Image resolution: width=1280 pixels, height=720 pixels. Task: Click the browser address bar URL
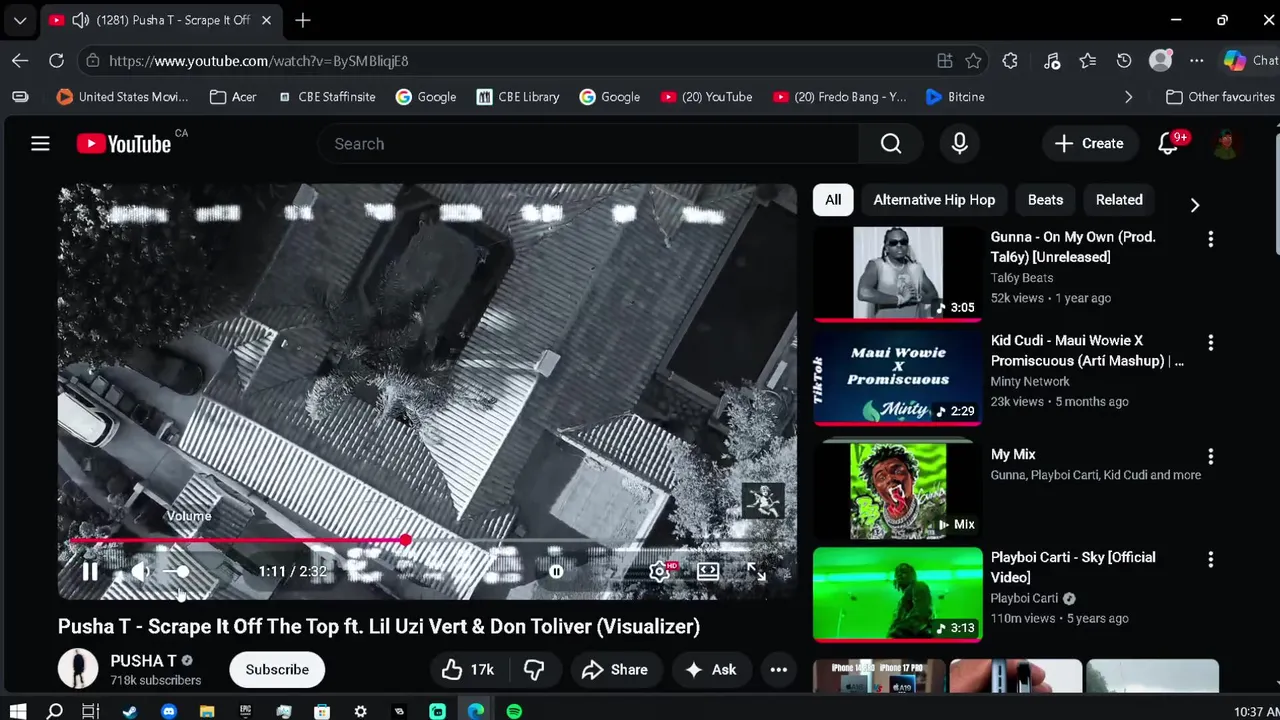pyautogui.click(x=258, y=61)
